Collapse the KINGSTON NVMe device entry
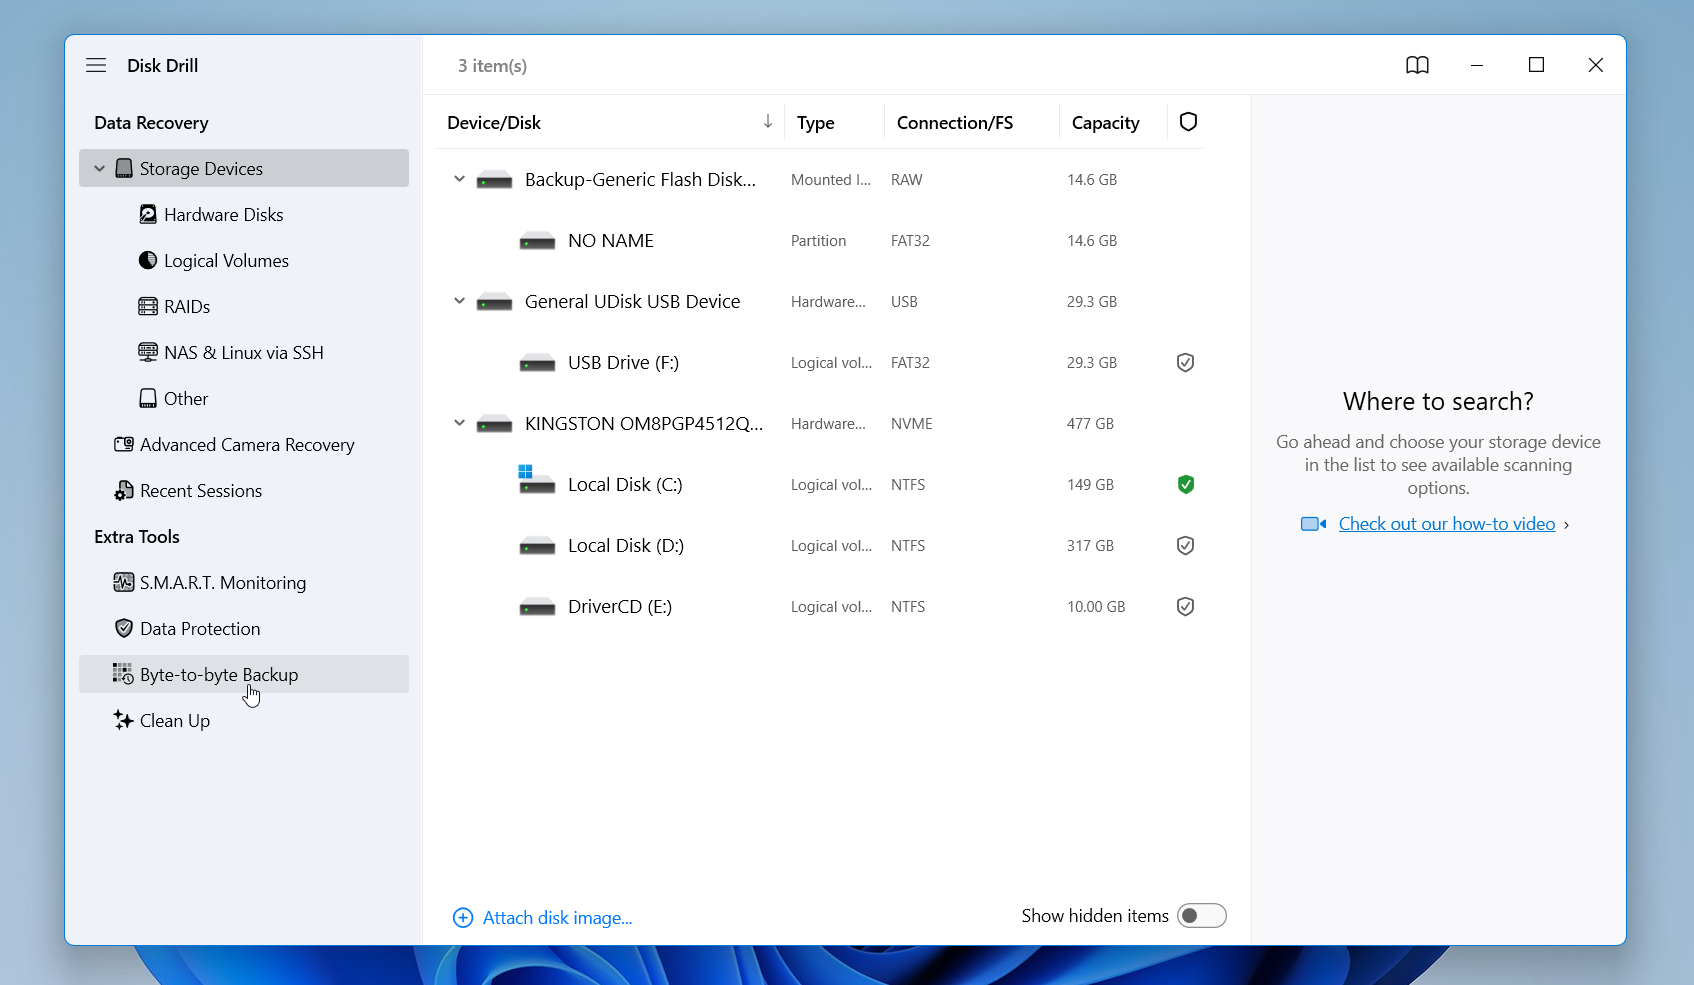The width and height of the screenshot is (1694, 985). point(459,423)
